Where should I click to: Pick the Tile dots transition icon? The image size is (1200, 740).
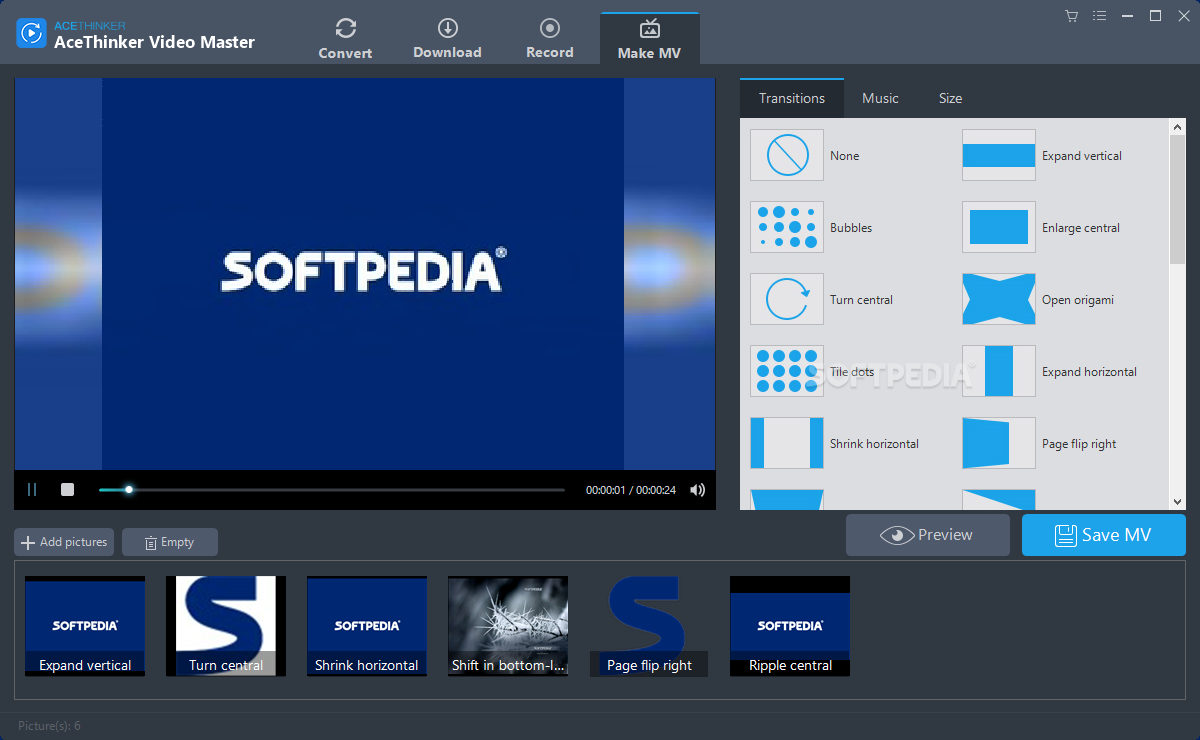[x=787, y=371]
